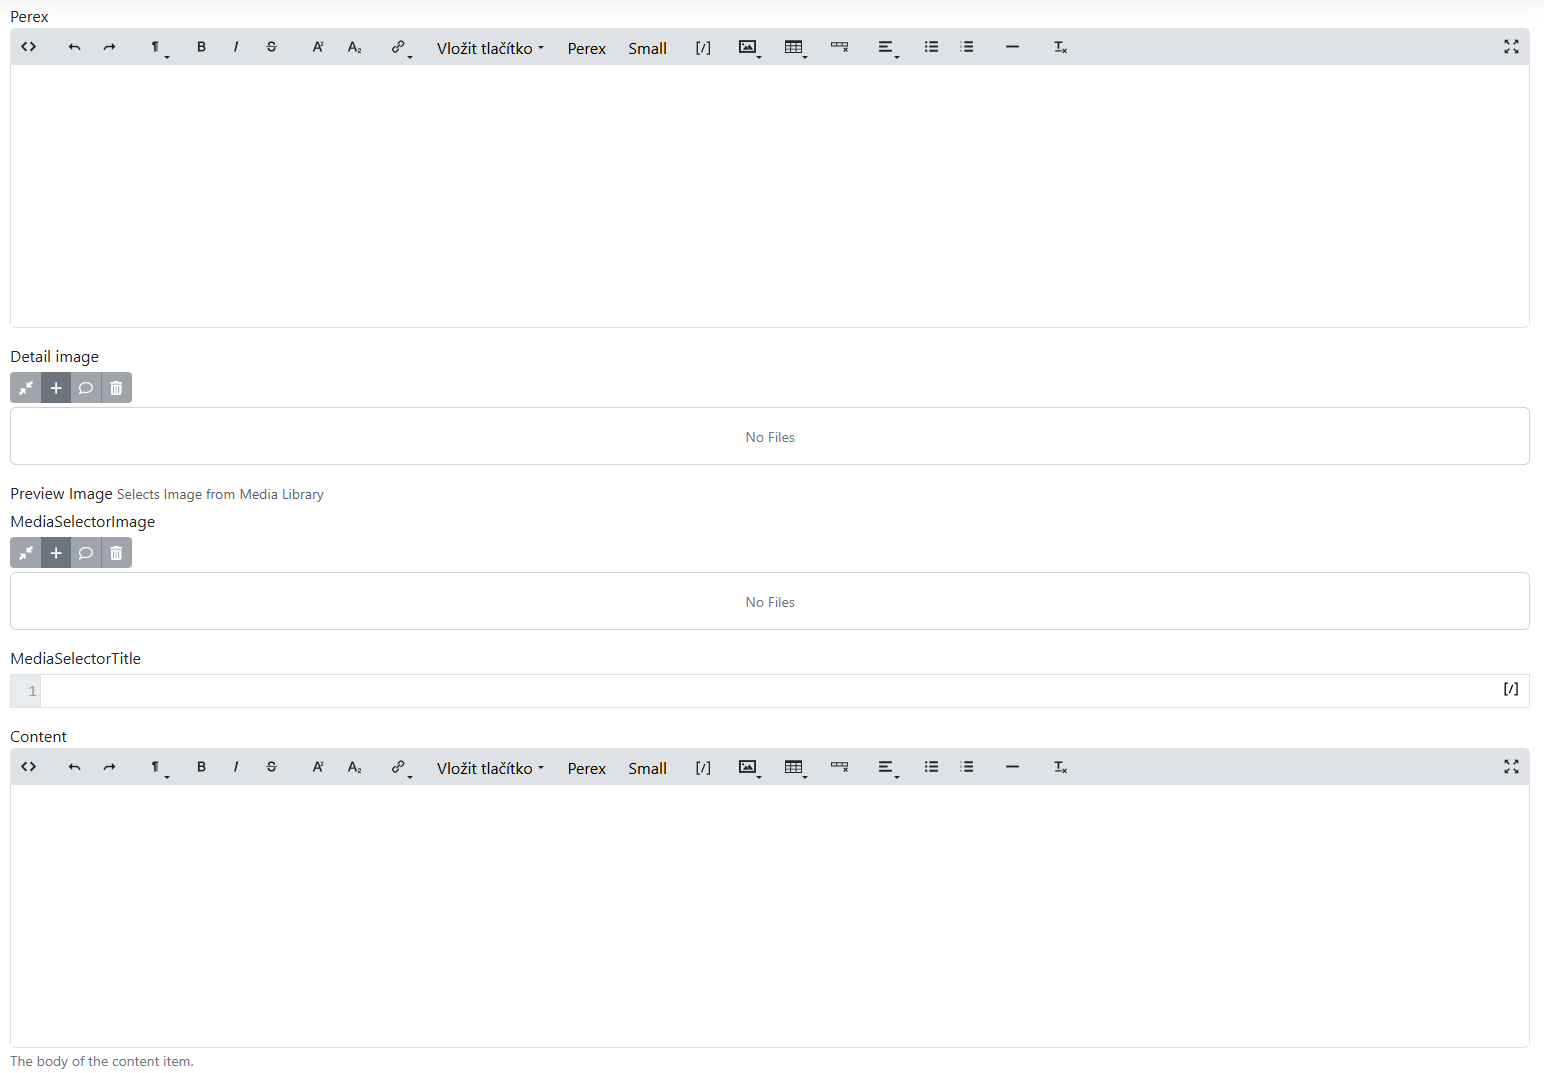Delete selected file under Detail image
The height and width of the screenshot is (1073, 1544).
pyautogui.click(x=116, y=388)
